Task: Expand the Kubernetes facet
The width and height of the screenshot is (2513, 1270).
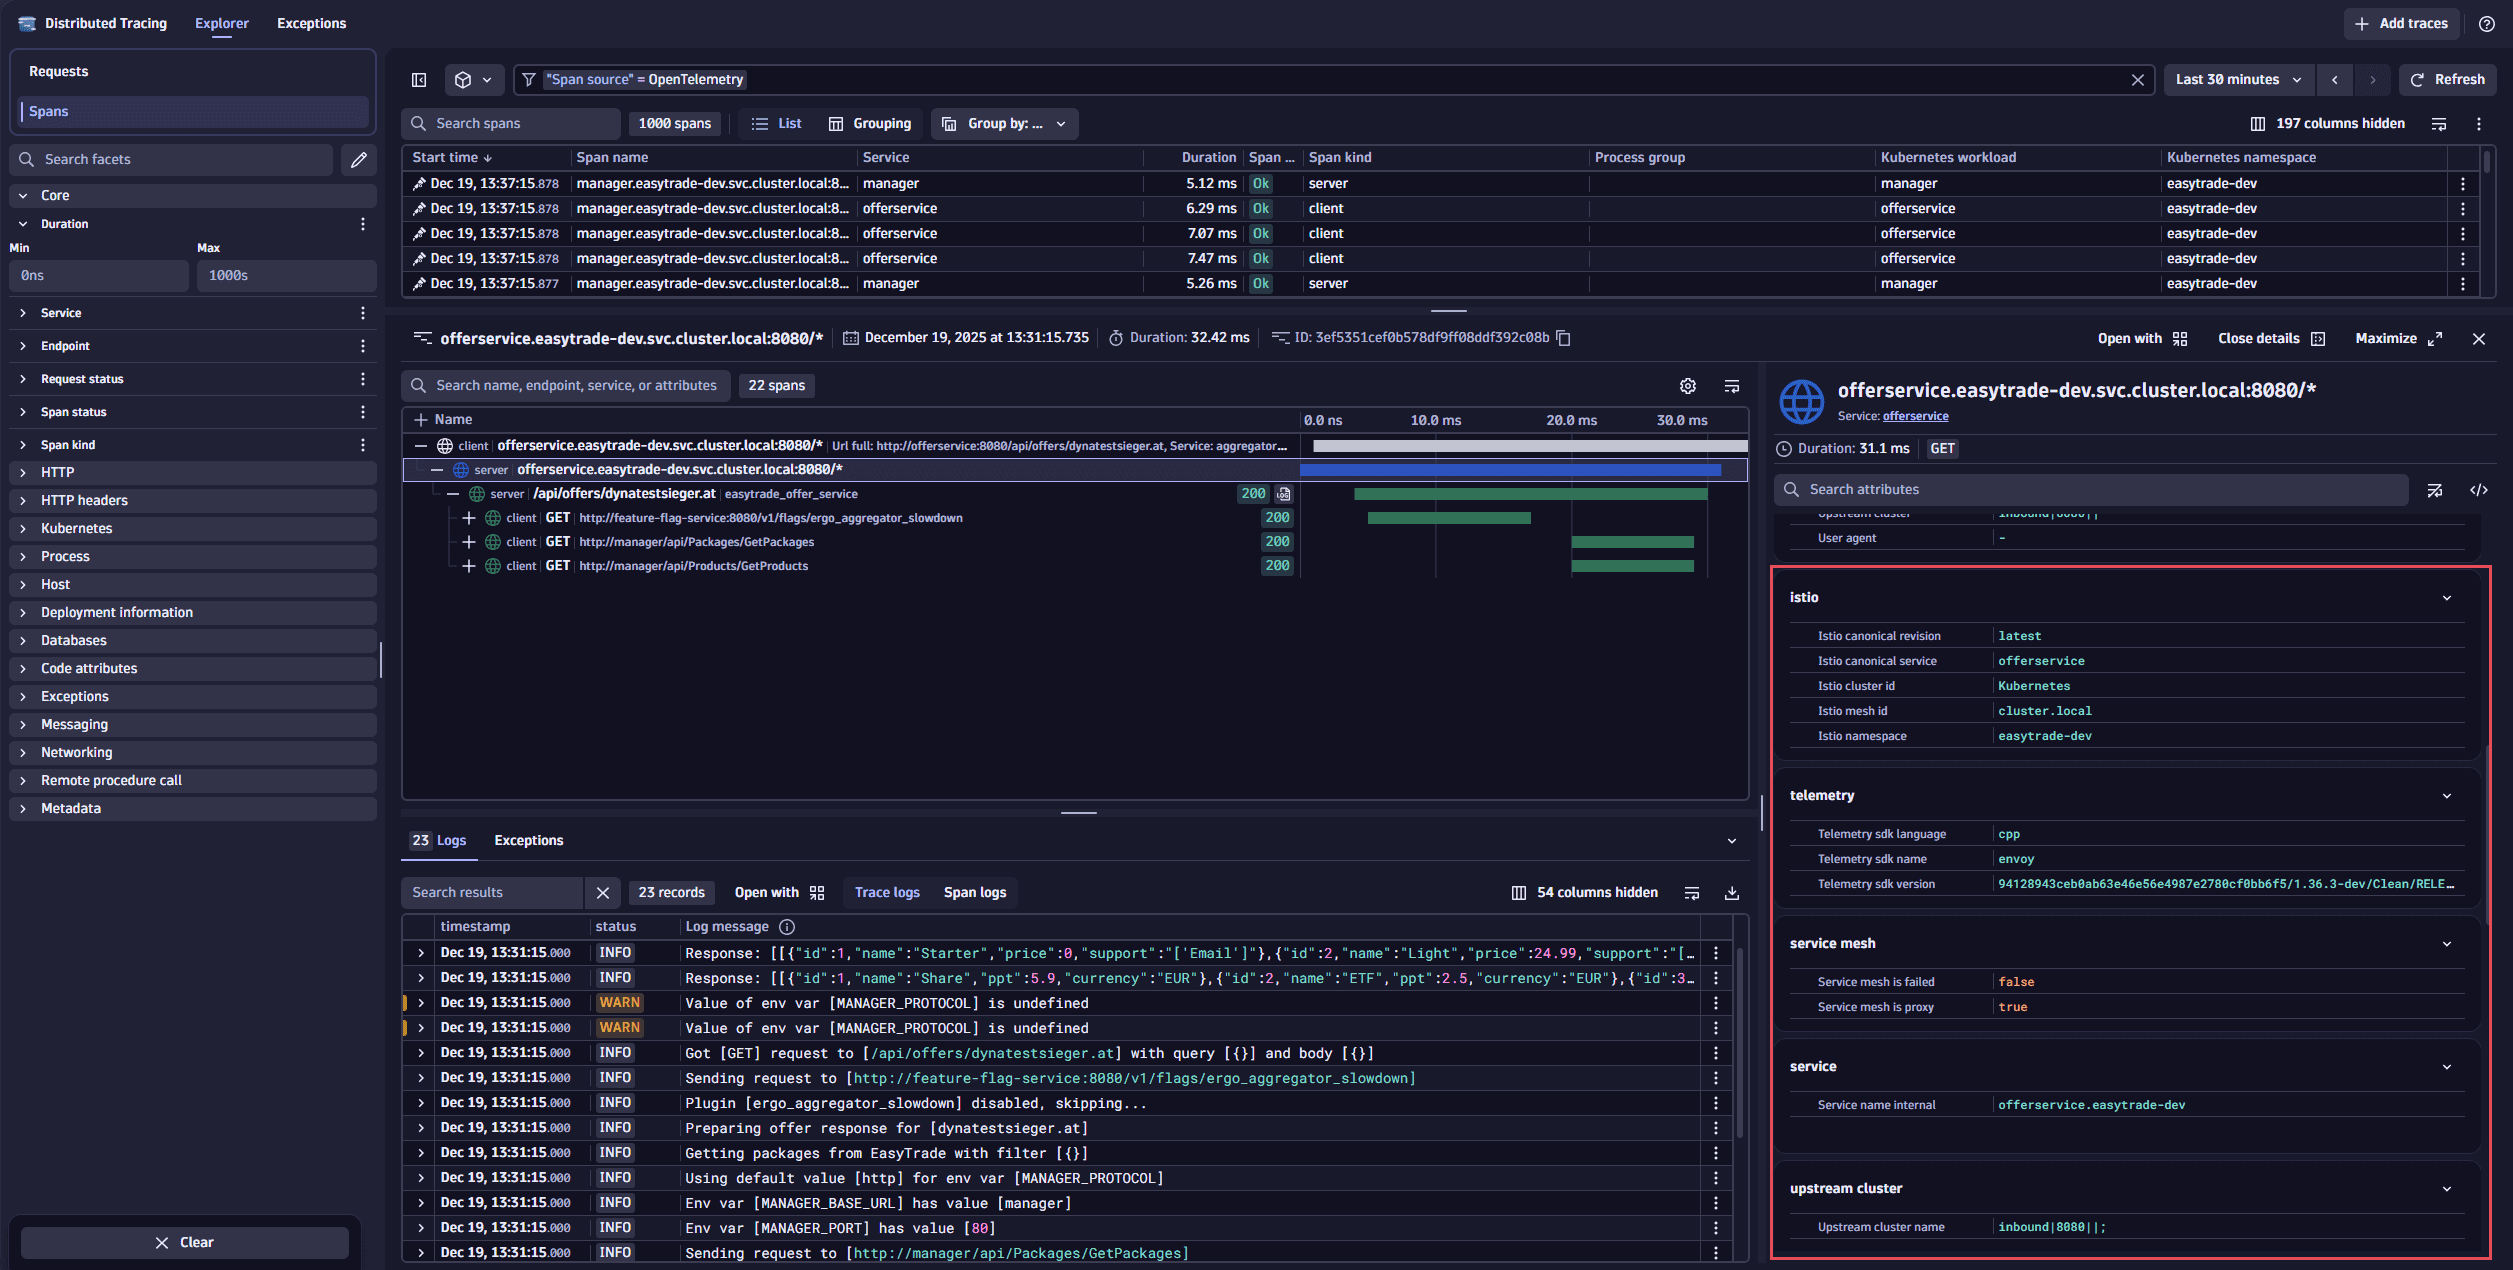Action: pyautogui.click(x=76, y=528)
